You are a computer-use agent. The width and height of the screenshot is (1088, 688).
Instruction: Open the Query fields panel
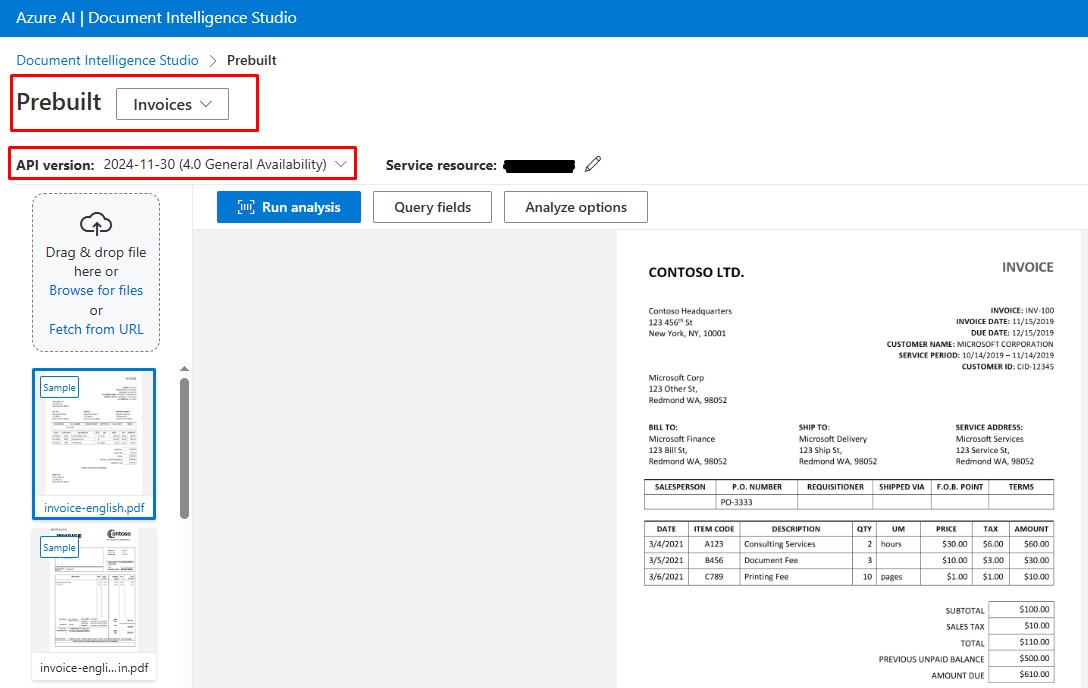click(x=432, y=207)
